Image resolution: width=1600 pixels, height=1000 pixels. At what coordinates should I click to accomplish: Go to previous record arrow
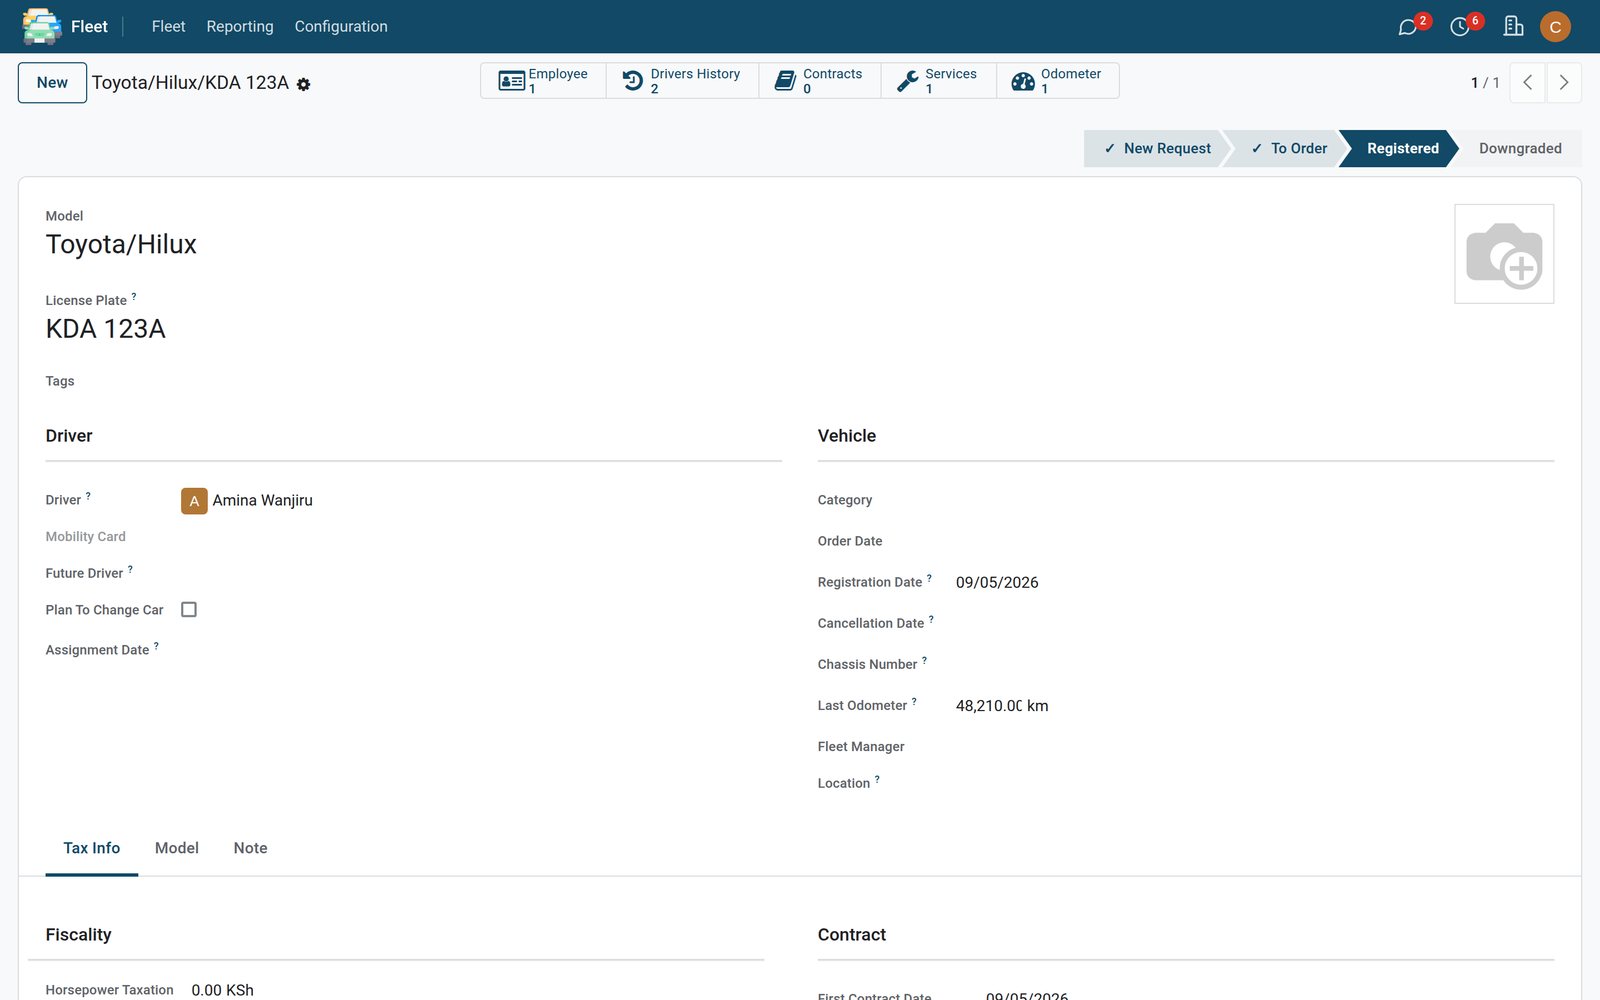(x=1527, y=83)
